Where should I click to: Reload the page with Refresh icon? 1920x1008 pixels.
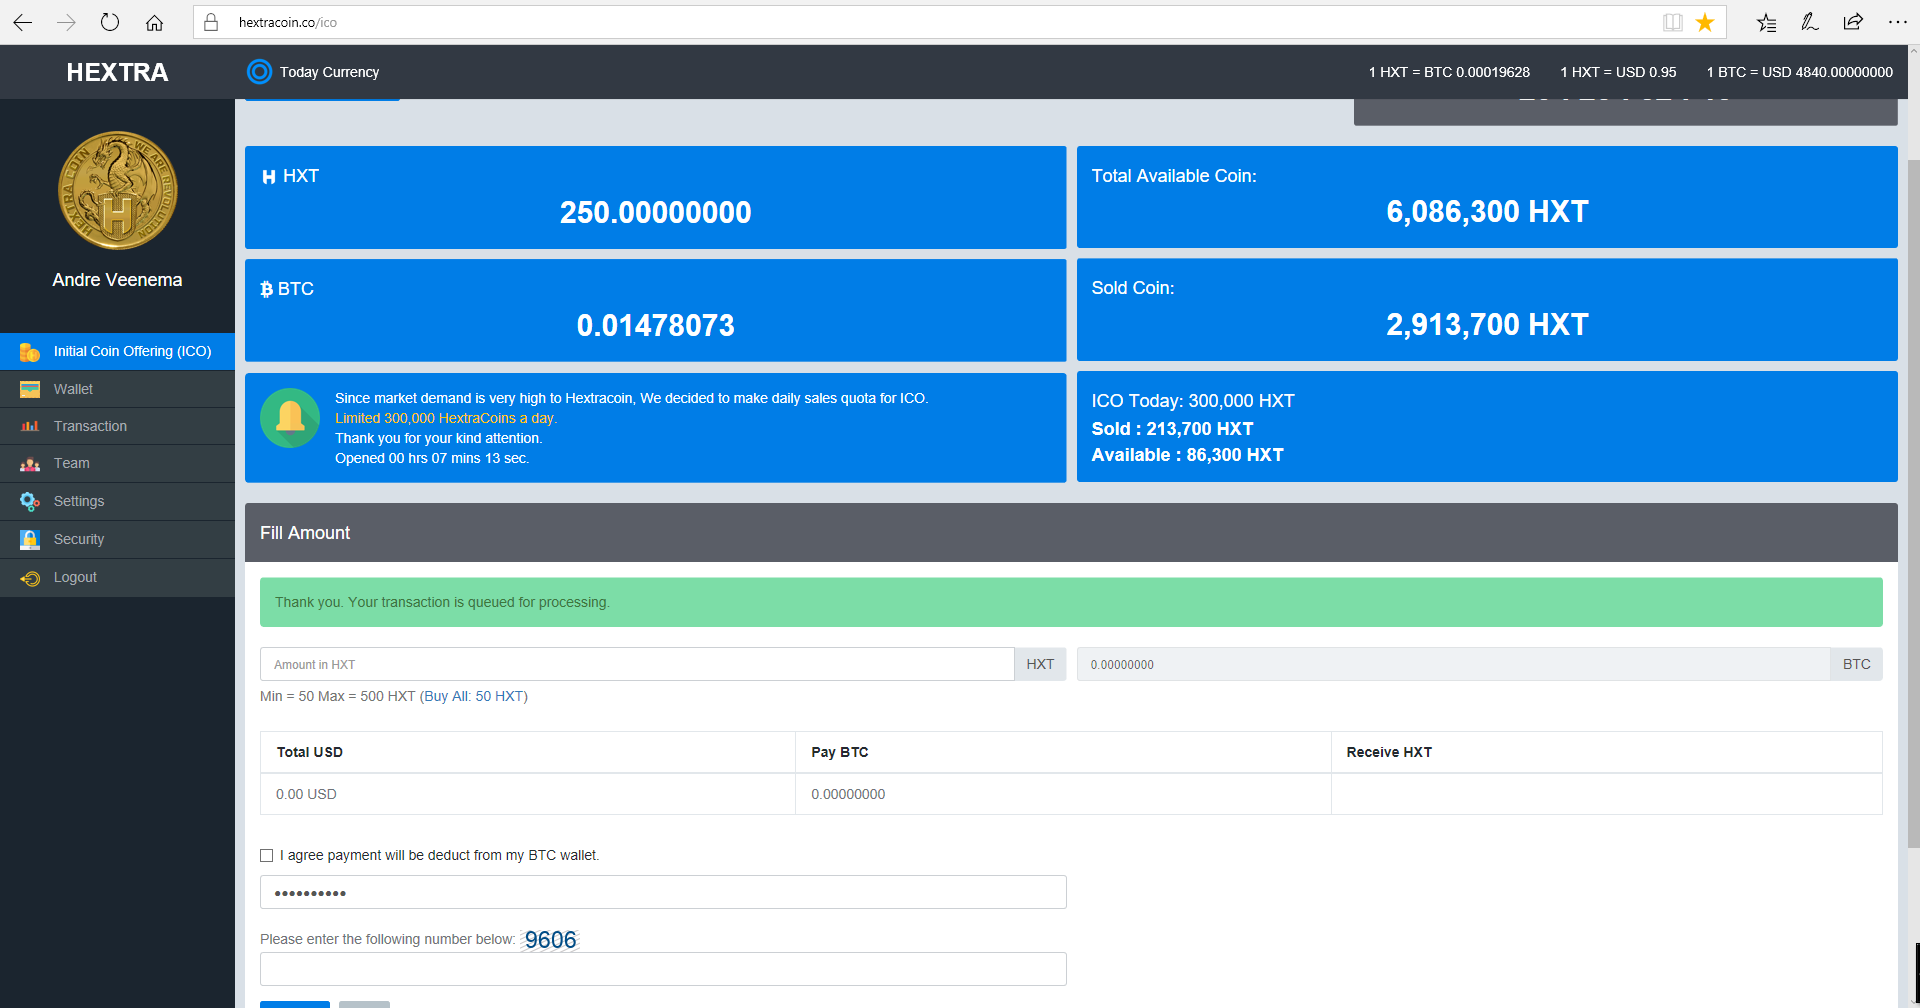(110, 22)
